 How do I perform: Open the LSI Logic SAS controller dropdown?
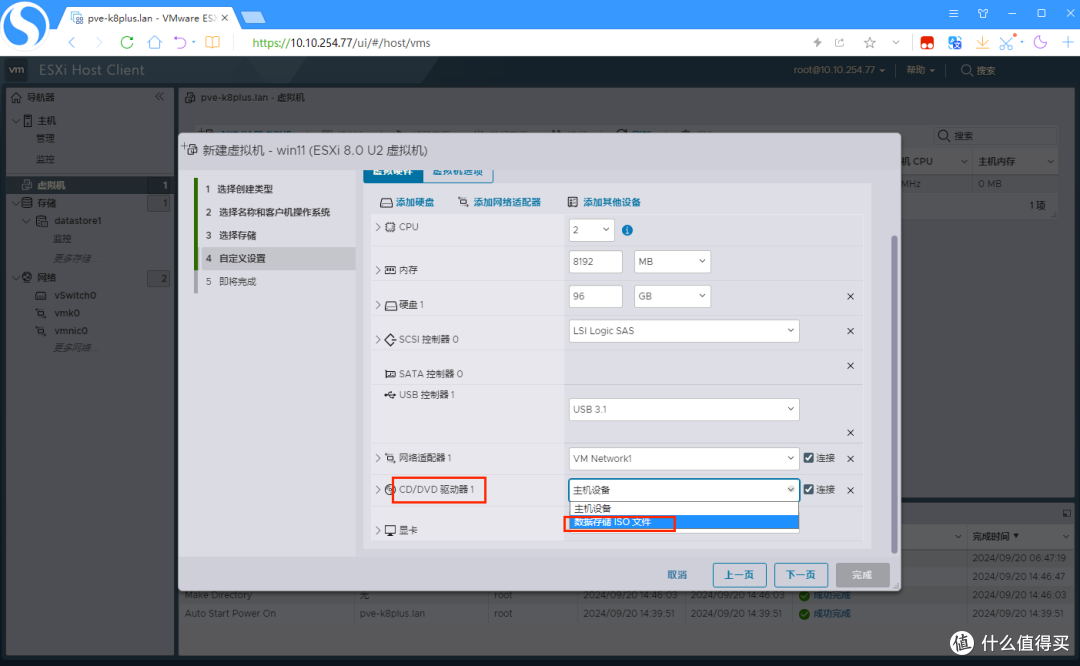pos(683,331)
